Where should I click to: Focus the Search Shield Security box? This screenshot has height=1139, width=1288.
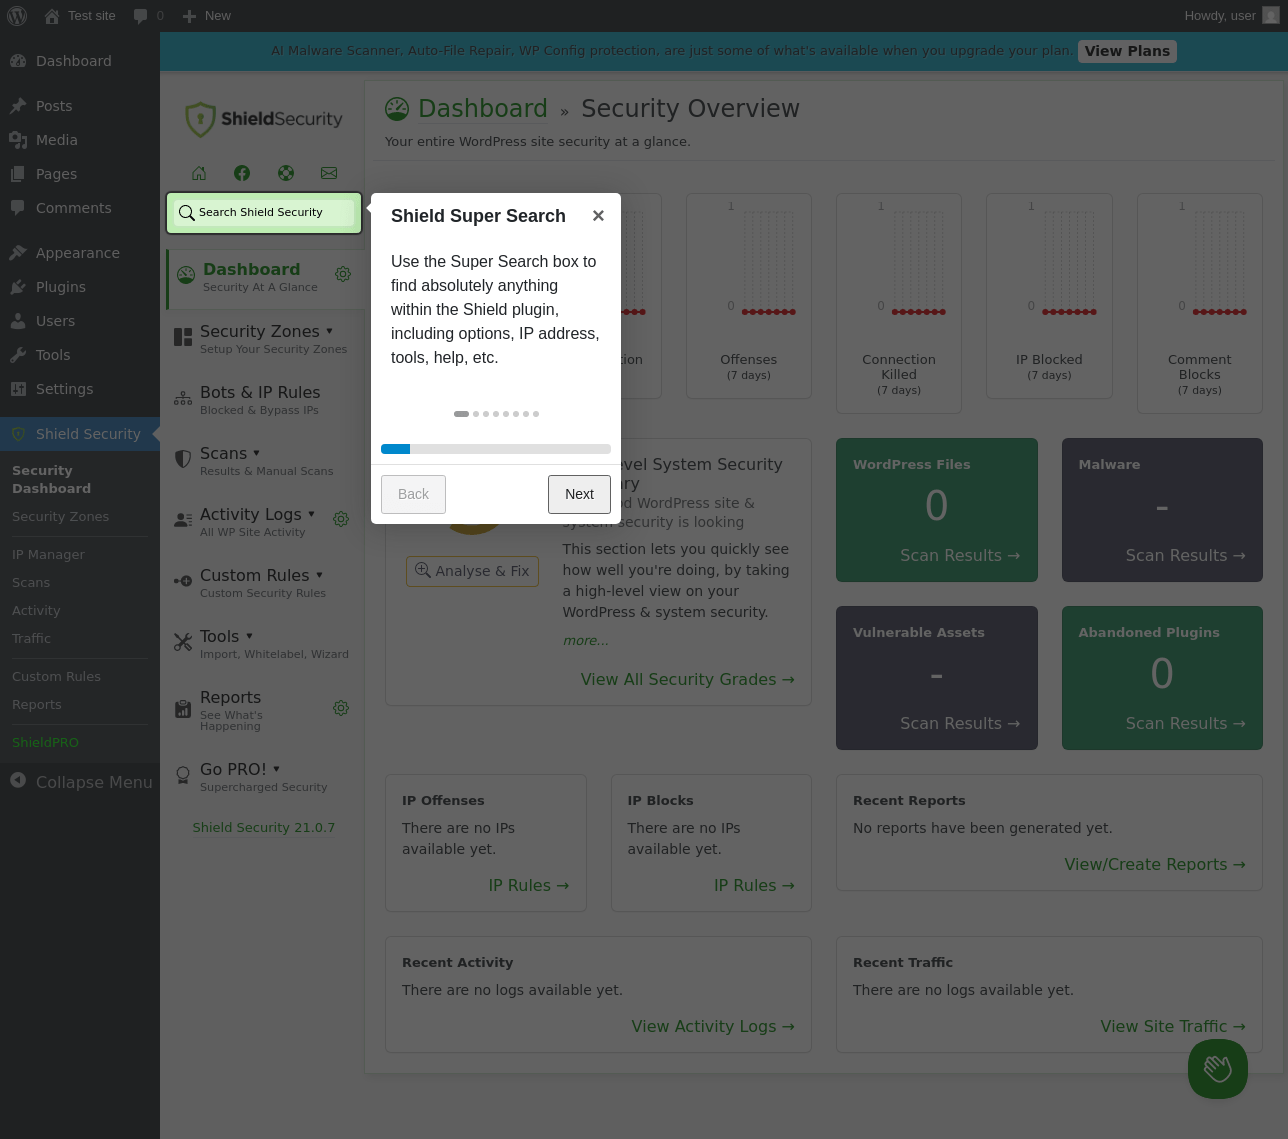click(x=264, y=213)
